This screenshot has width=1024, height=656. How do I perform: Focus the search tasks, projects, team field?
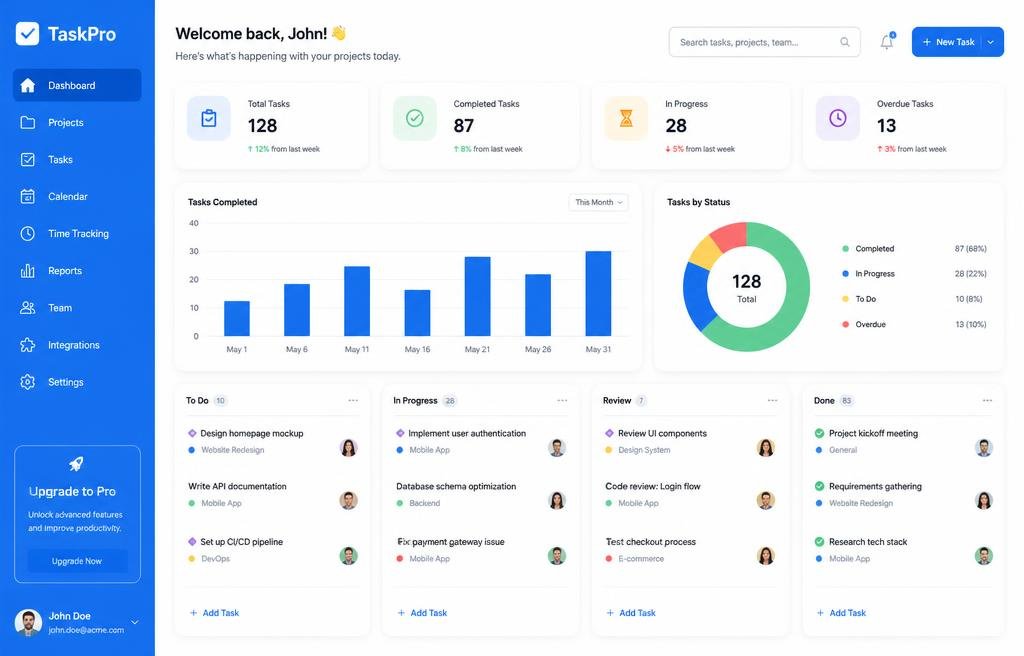coord(764,42)
